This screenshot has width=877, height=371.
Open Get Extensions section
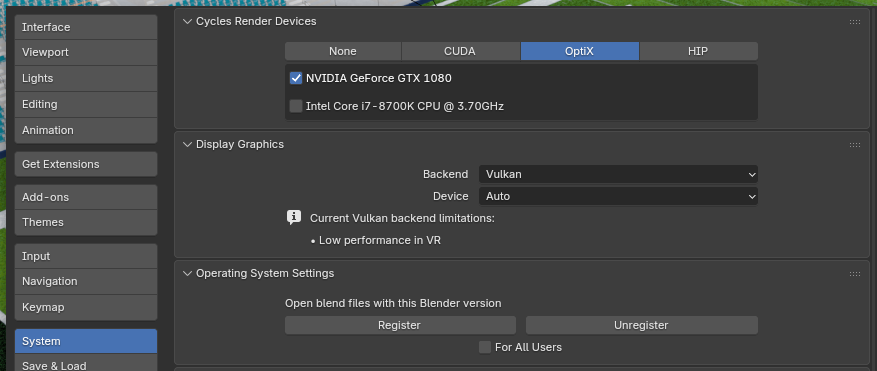click(86, 164)
